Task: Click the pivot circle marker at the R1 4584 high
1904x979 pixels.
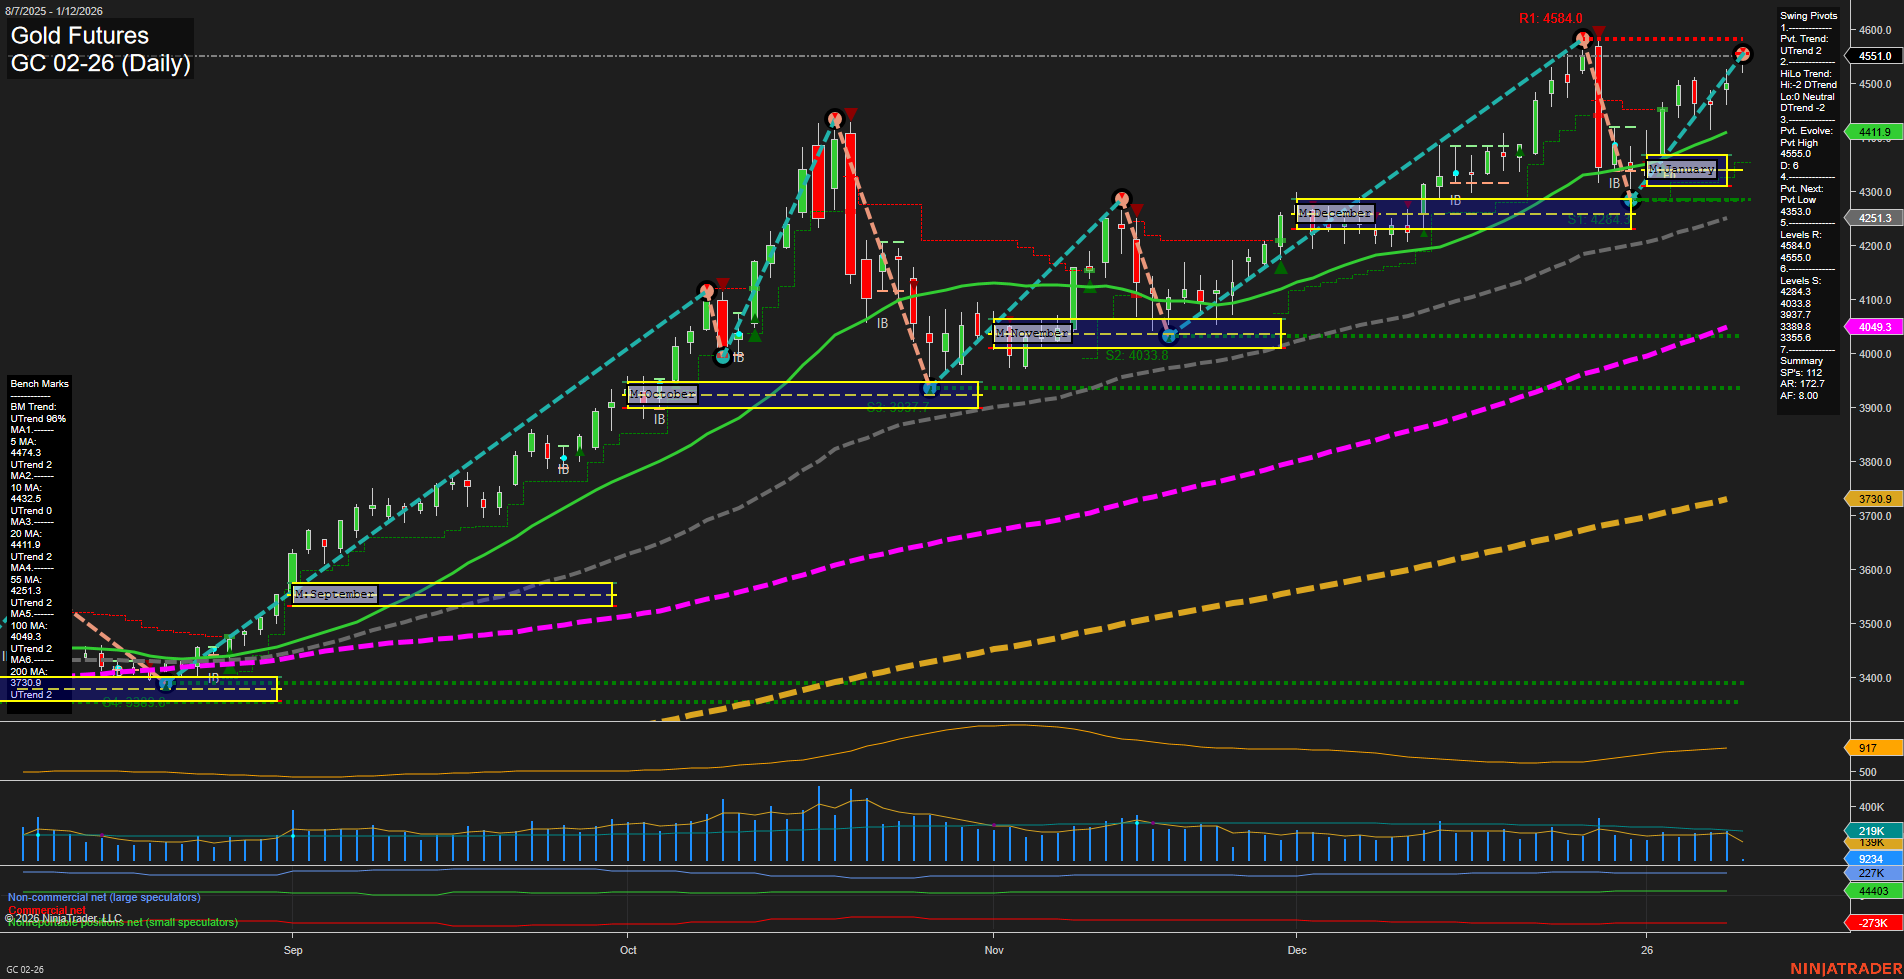Action: pos(1583,37)
